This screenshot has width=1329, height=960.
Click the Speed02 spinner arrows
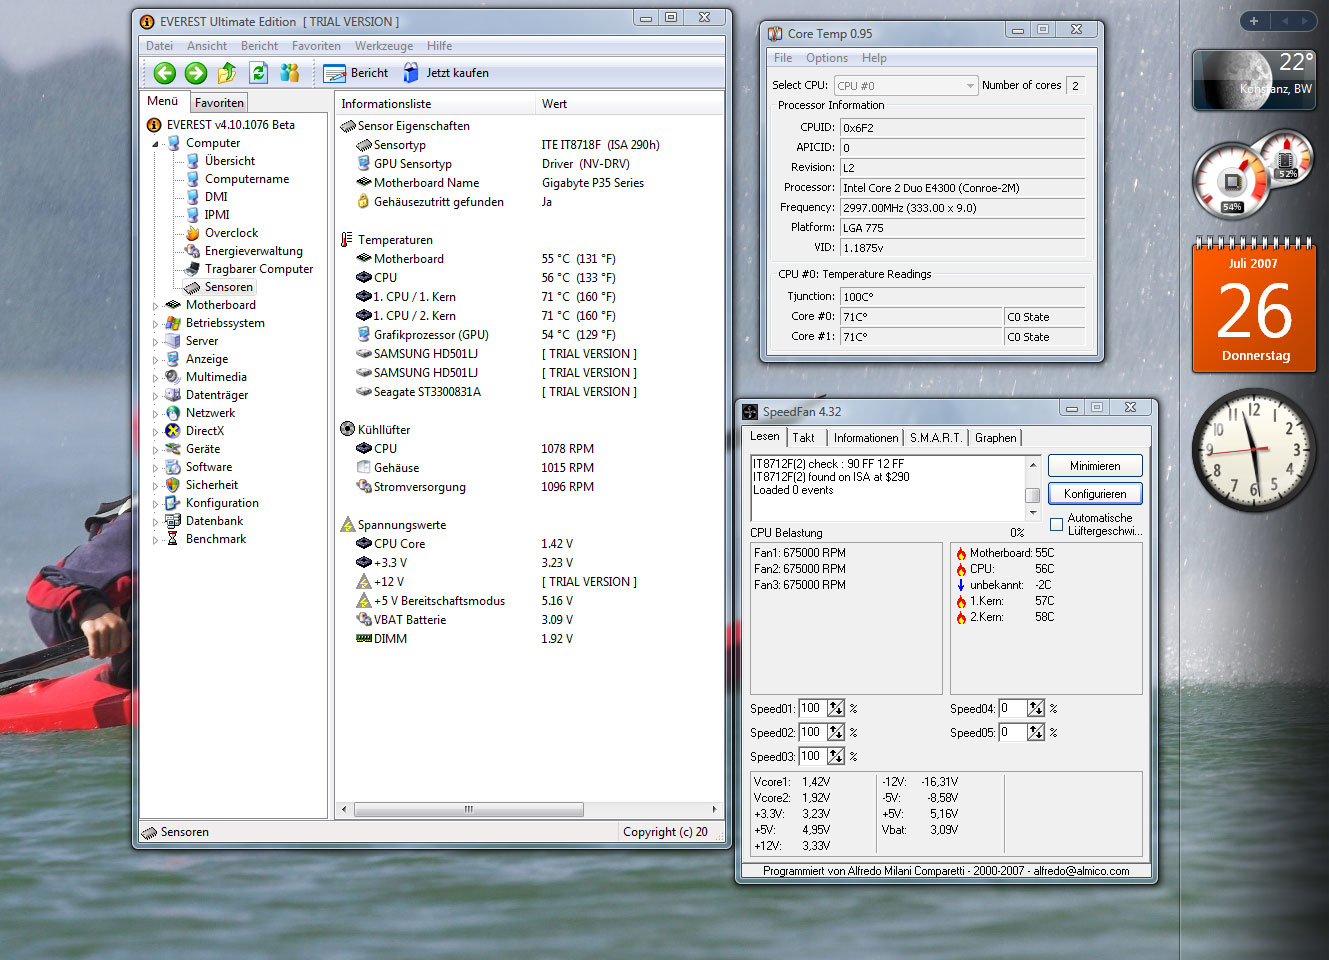coord(836,733)
